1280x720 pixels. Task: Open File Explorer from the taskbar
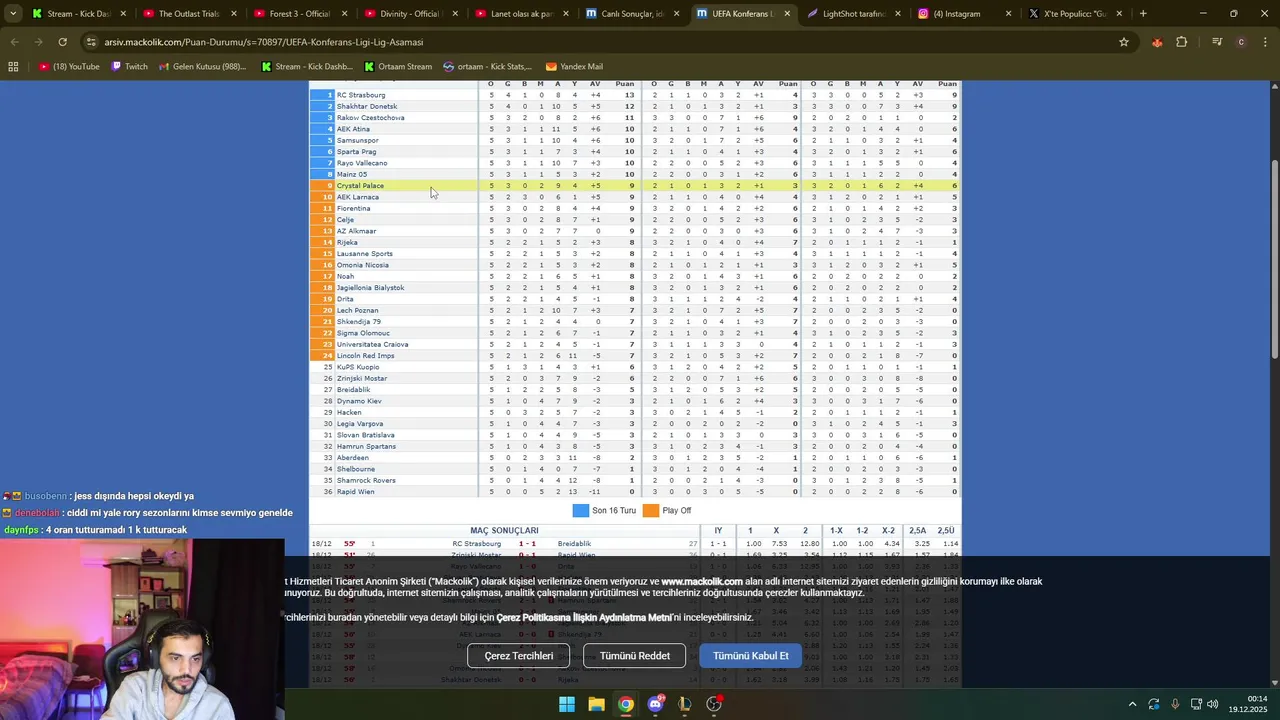tap(596, 704)
